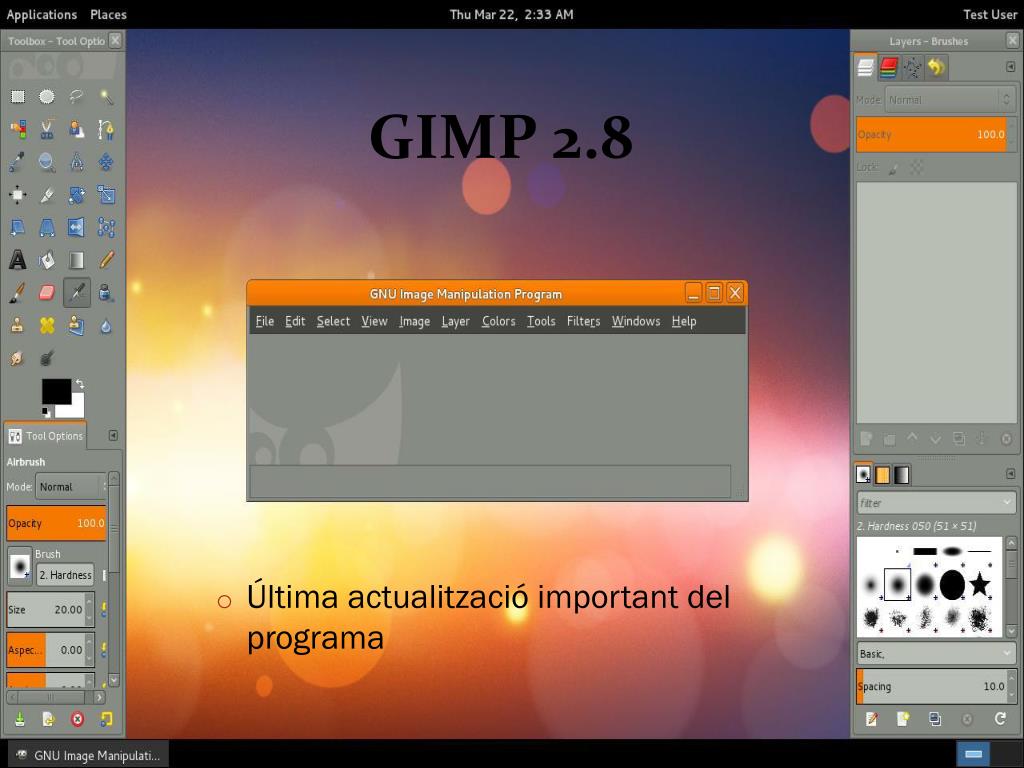Select the star brush thumbnail
The height and width of the screenshot is (768, 1024).
(x=980, y=584)
